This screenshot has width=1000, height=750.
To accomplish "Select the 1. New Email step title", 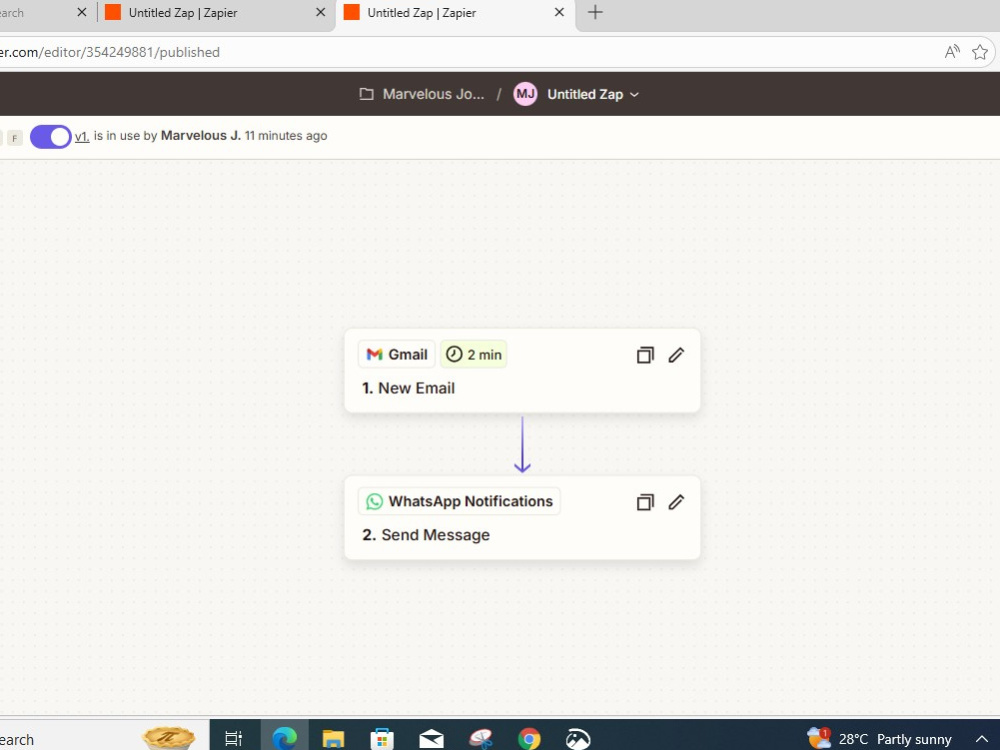I will pyautogui.click(x=408, y=388).
